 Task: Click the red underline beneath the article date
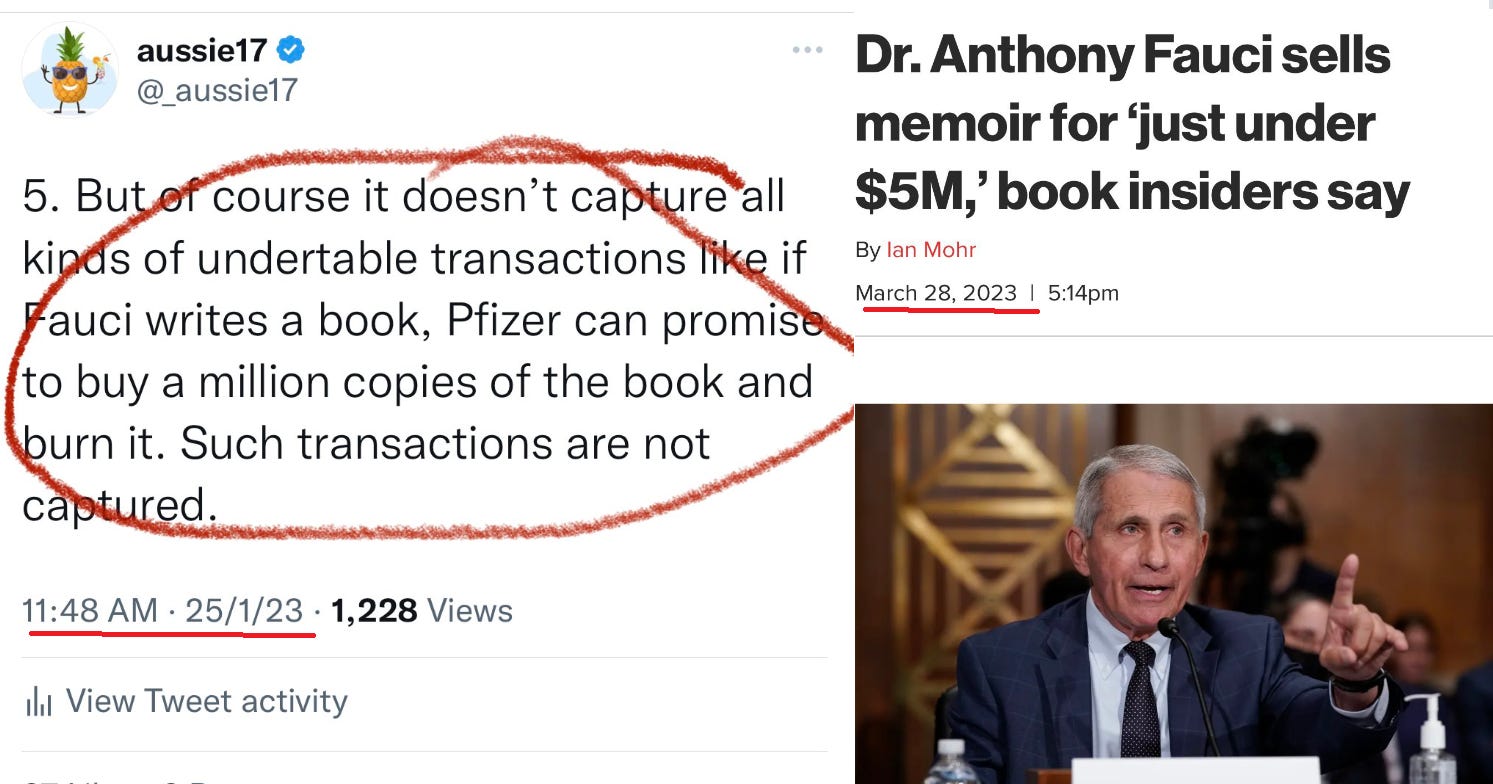[x=950, y=309]
